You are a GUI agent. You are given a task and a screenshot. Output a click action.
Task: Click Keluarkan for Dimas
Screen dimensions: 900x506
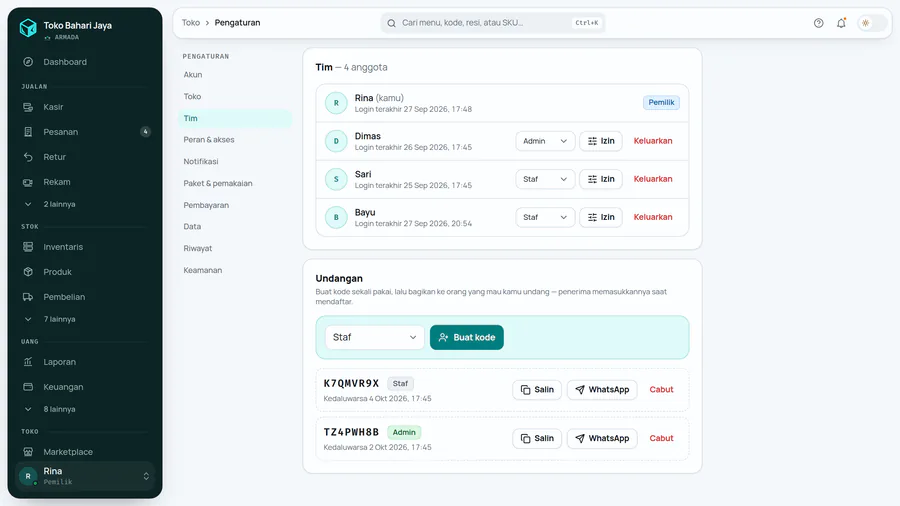[653, 141]
